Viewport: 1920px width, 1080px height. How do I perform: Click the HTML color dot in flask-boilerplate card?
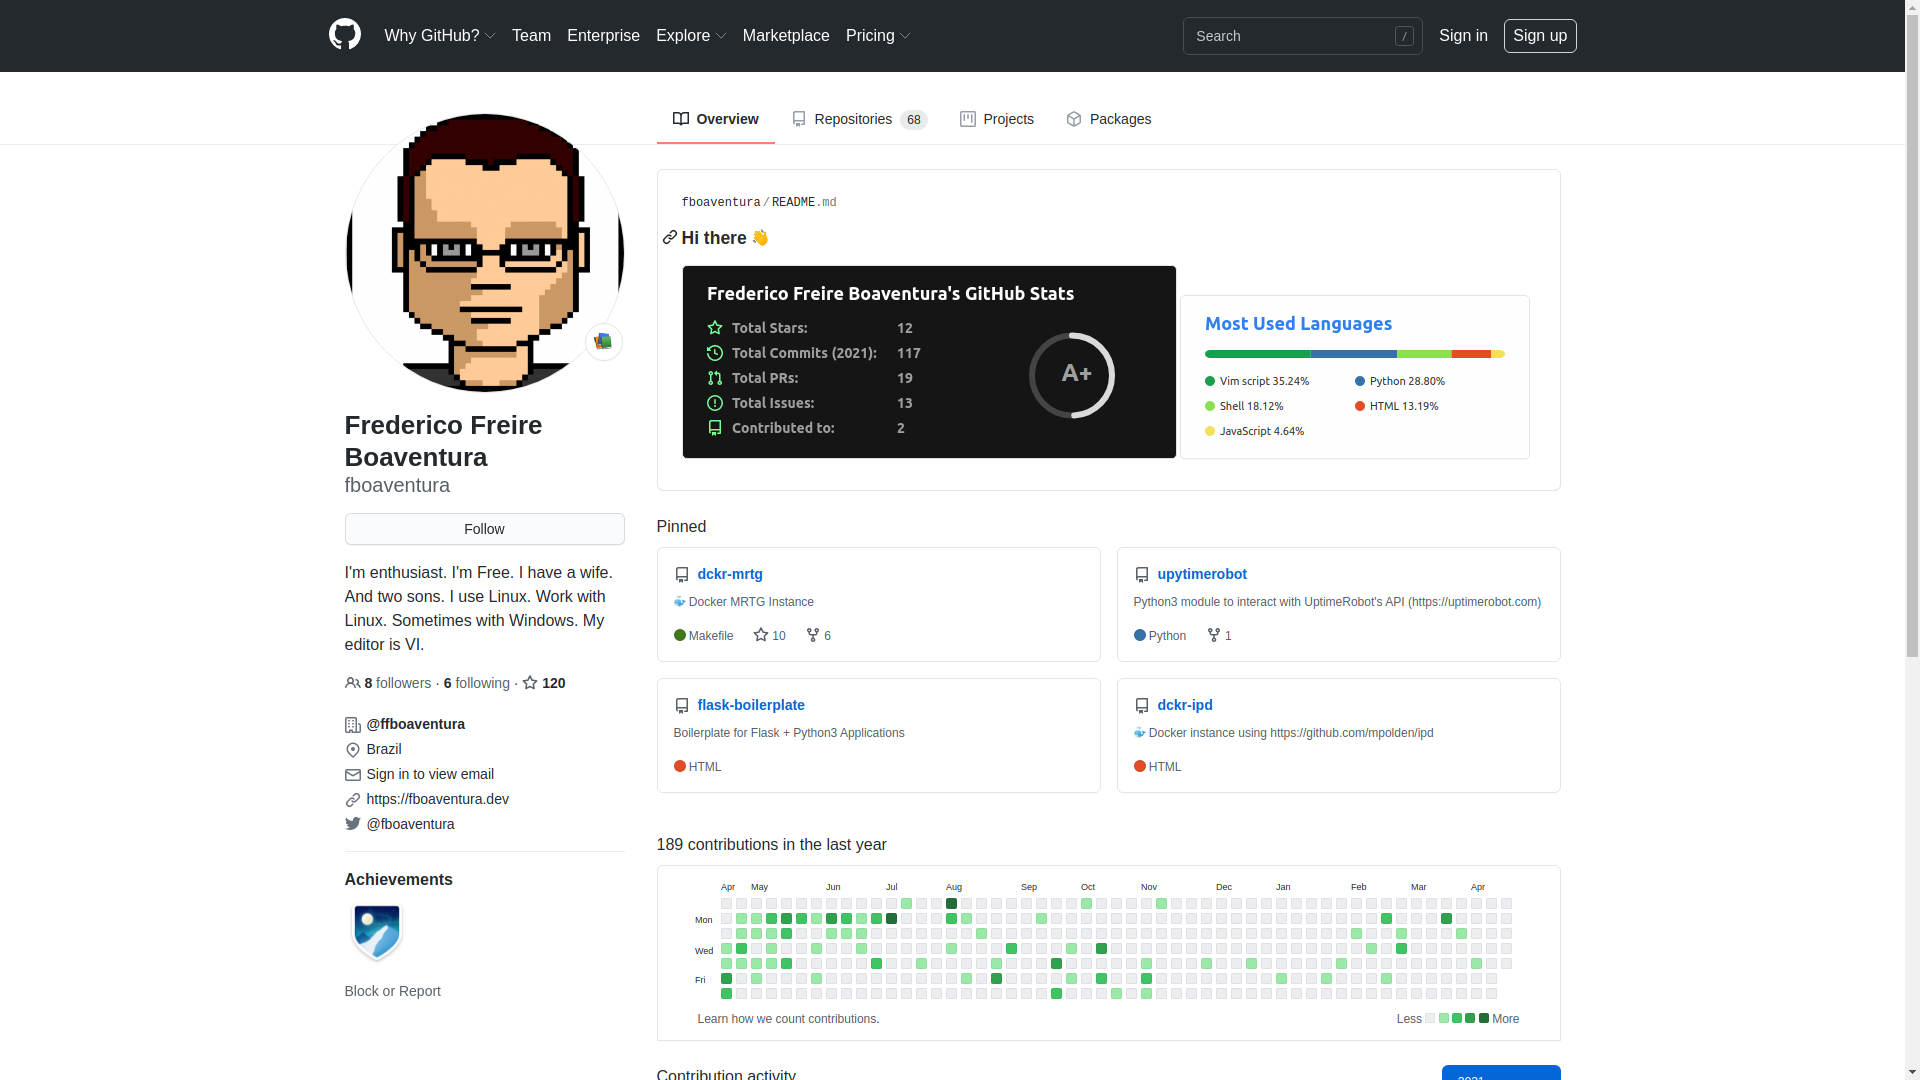click(680, 767)
